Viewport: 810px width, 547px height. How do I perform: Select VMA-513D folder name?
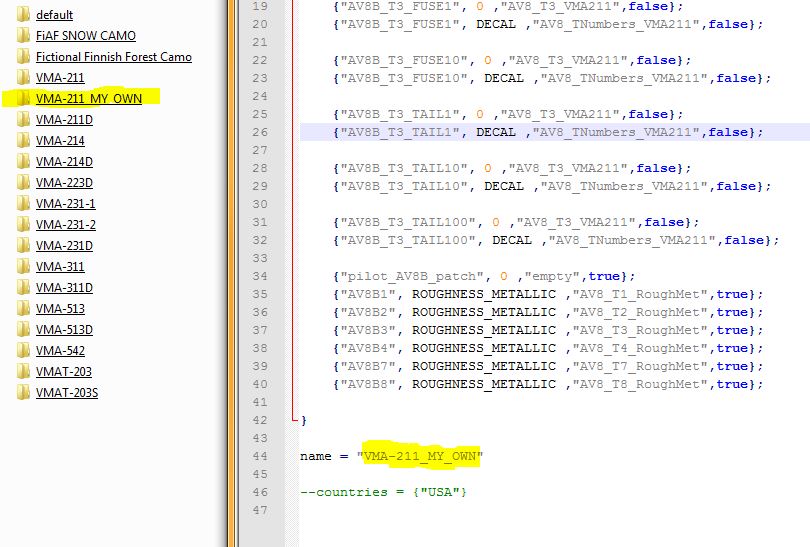coord(64,330)
